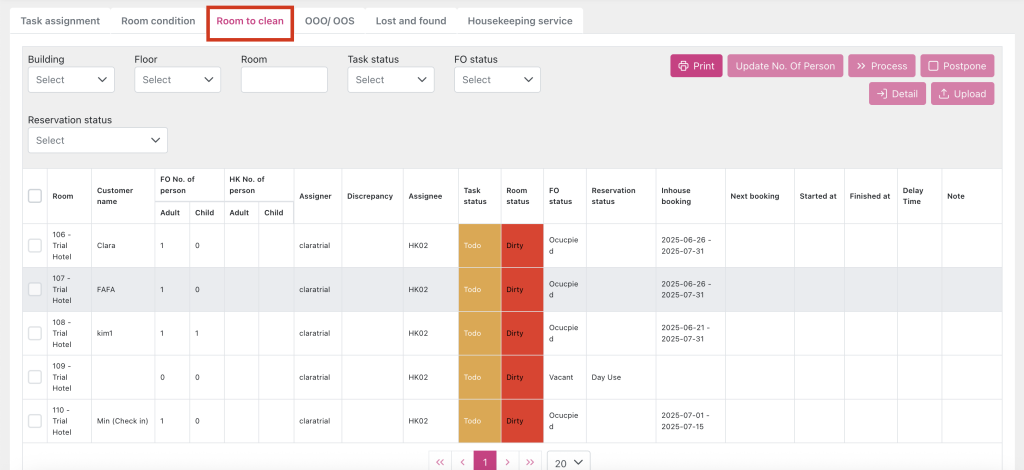The image size is (1024, 470).
Task: Toggle the select-all checkbox in table header
Action: pyautogui.click(x=35, y=196)
